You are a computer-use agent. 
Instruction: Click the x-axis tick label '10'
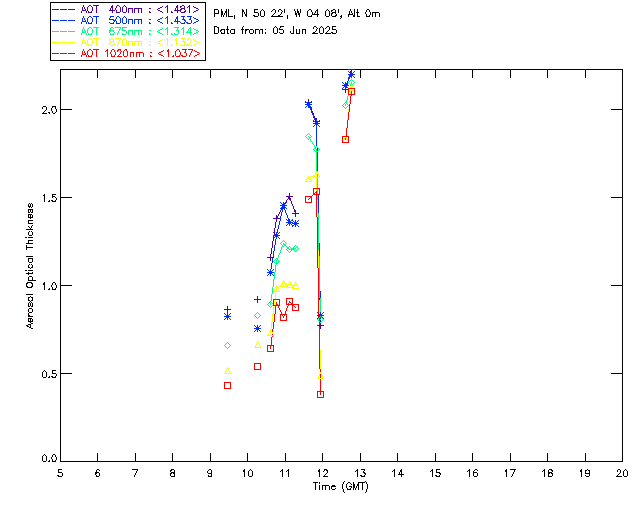click(x=247, y=473)
